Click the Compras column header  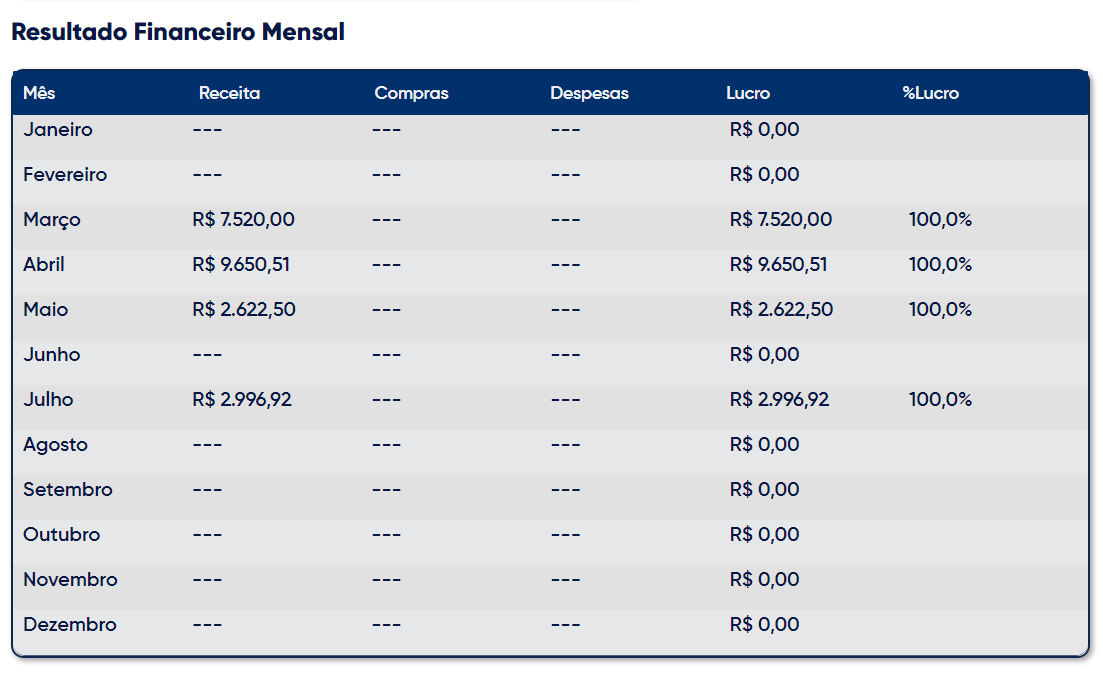tap(412, 93)
